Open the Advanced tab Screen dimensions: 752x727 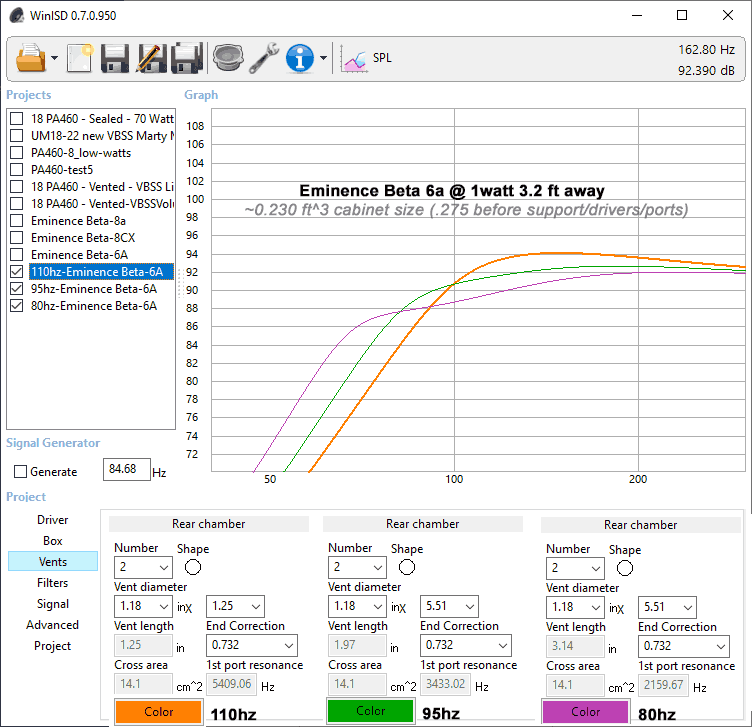click(x=53, y=625)
